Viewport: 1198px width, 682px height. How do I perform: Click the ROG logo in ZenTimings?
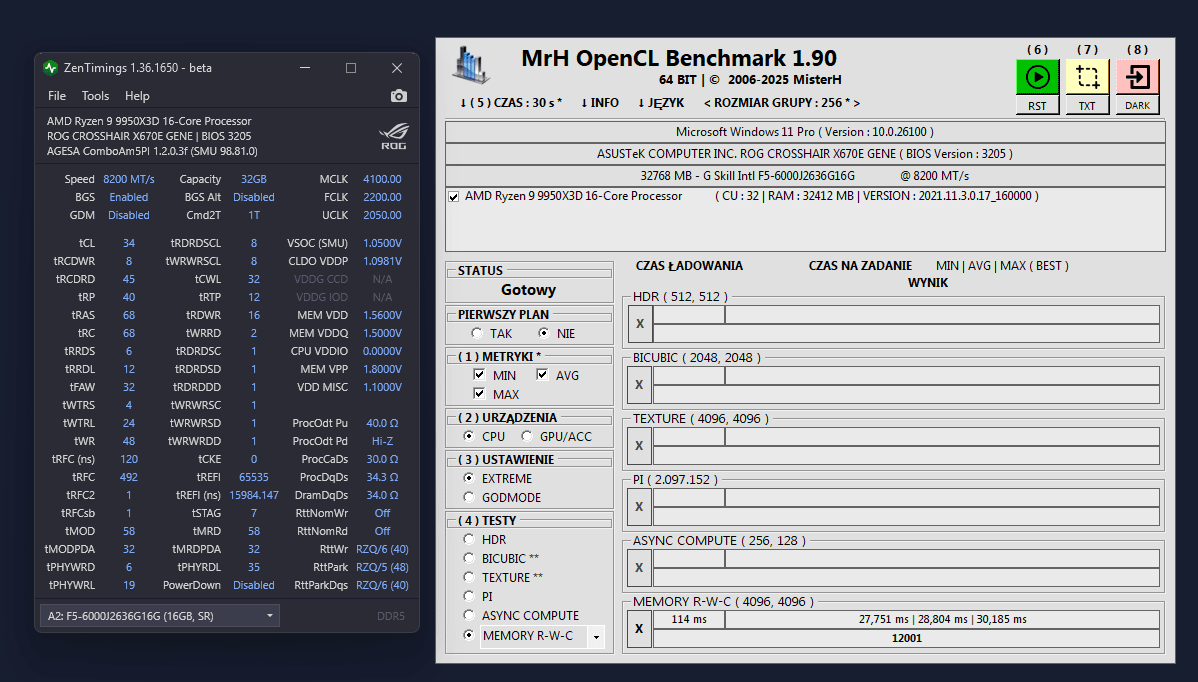tap(393, 136)
